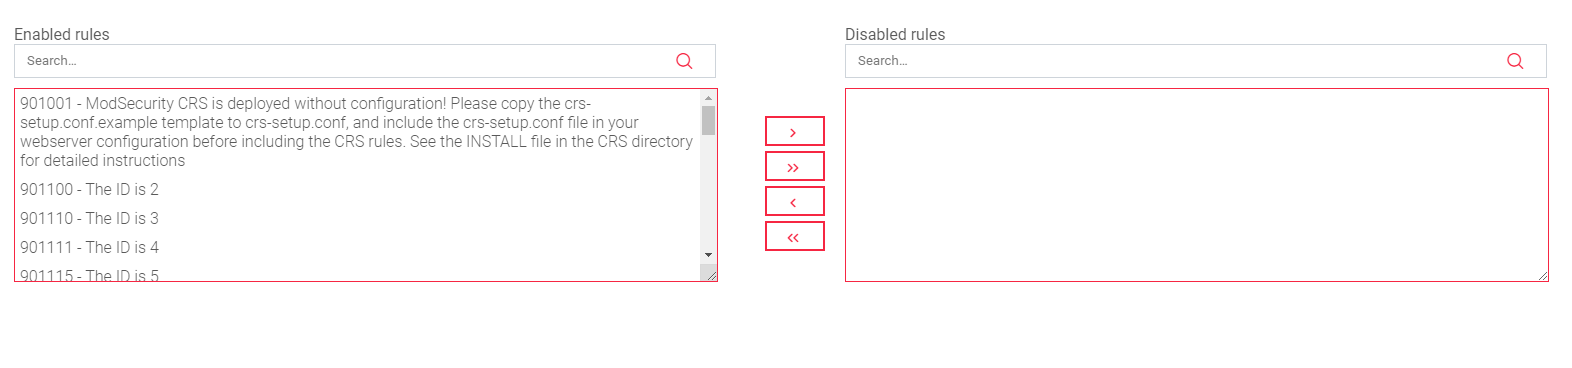This screenshot has height=368, width=1572.
Task: Click the Enabled rules search magnifier icon
Action: (684, 61)
